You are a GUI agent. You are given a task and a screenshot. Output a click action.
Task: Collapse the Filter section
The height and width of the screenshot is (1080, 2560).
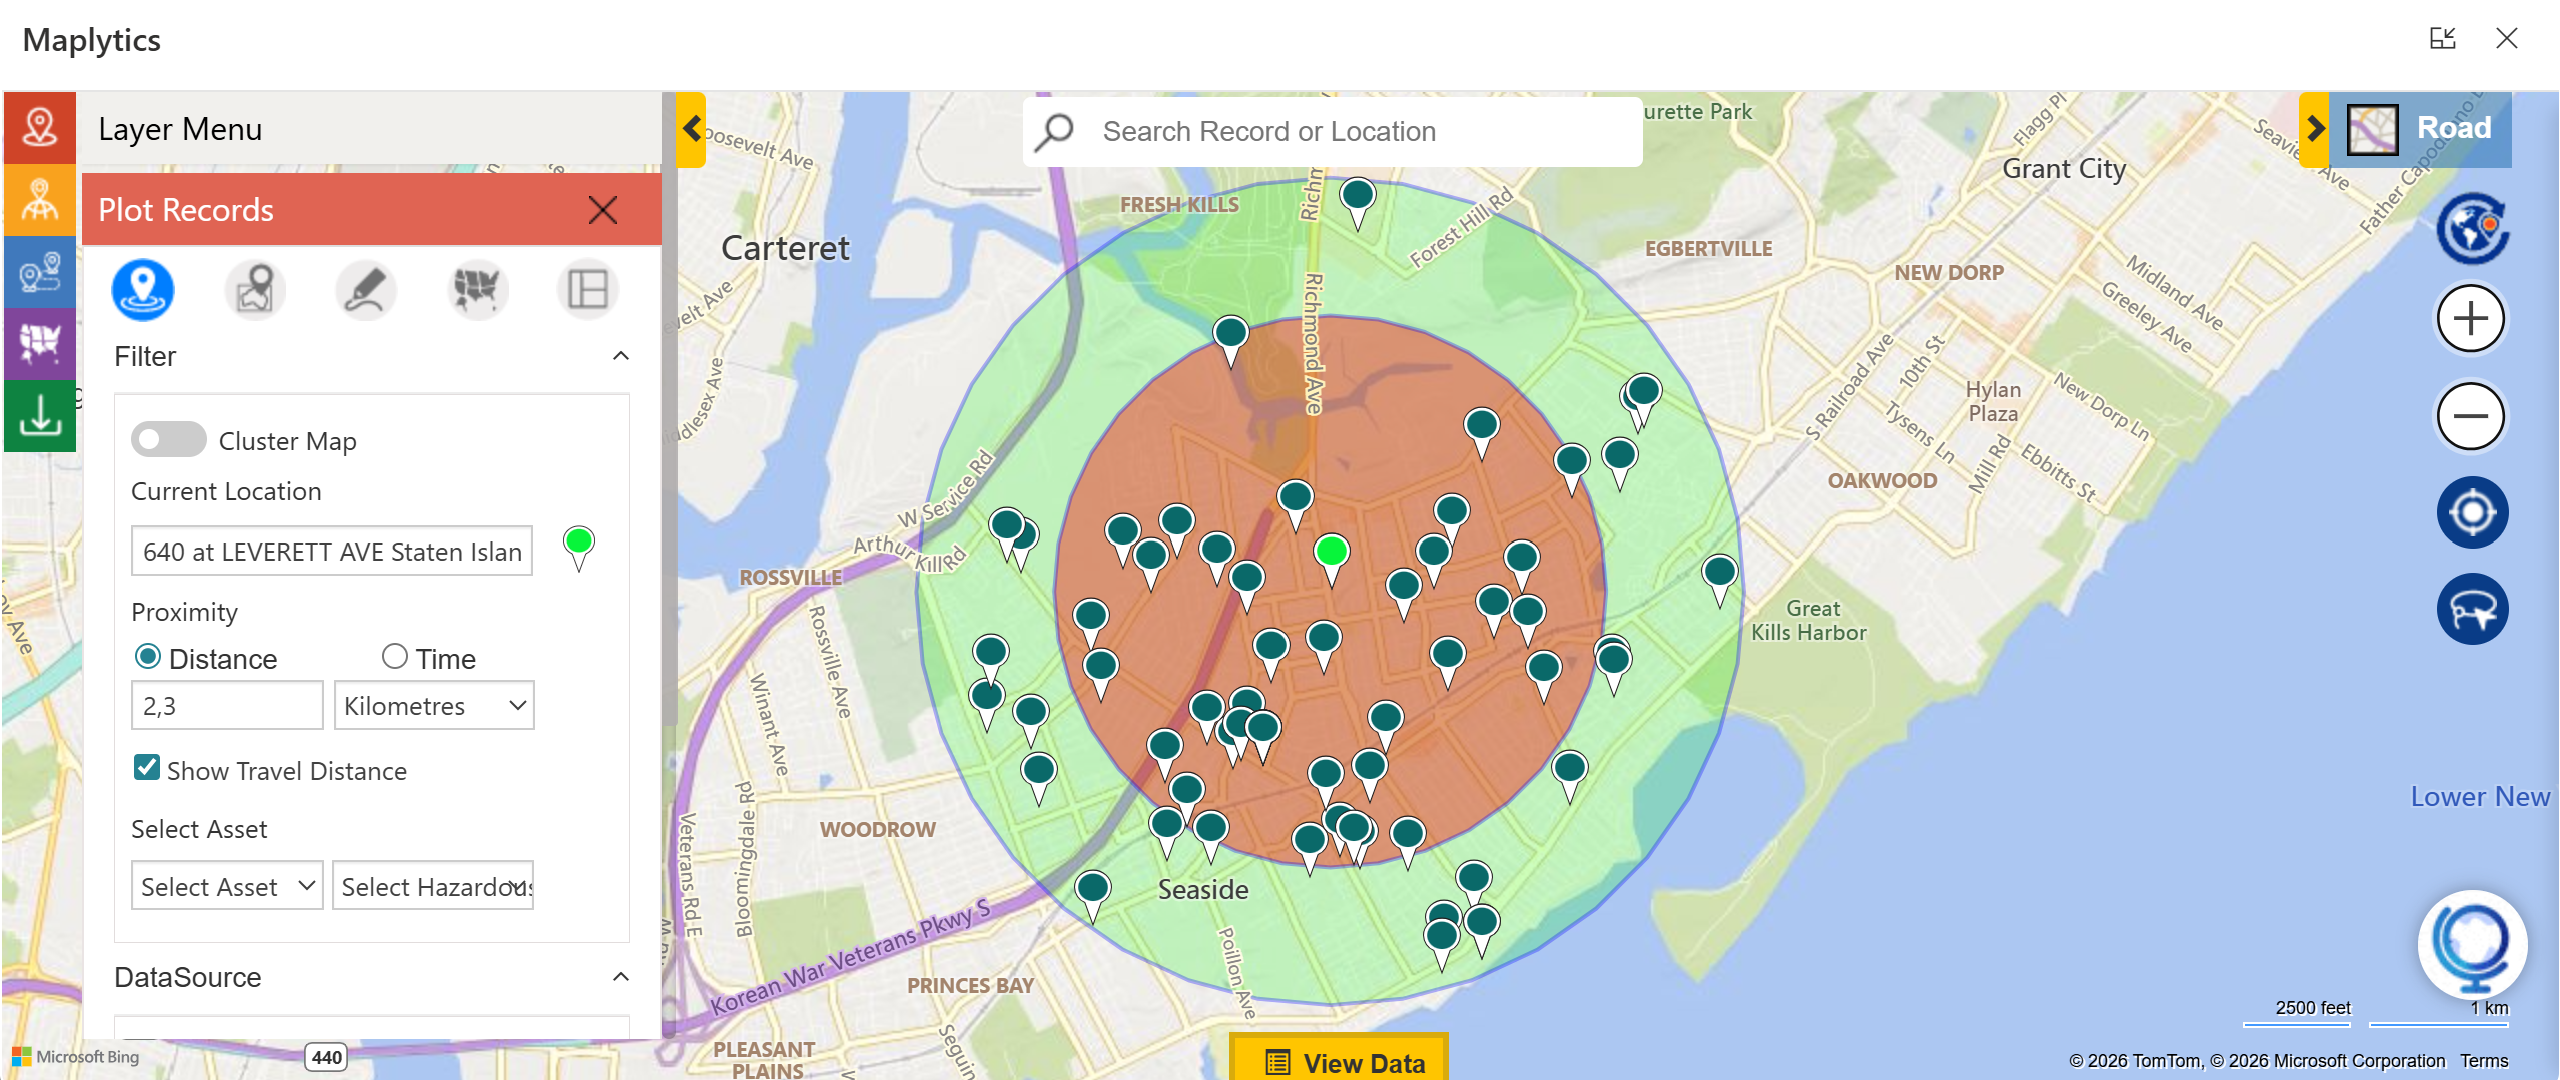[621, 356]
